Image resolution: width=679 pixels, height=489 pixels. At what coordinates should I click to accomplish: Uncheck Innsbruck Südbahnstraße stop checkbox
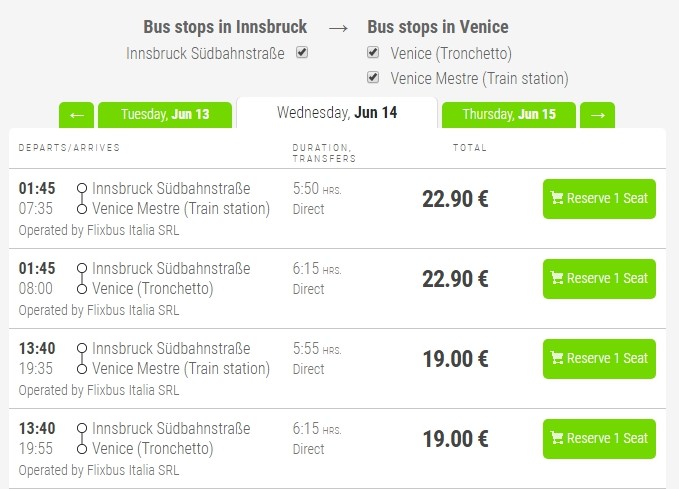tap(302, 53)
